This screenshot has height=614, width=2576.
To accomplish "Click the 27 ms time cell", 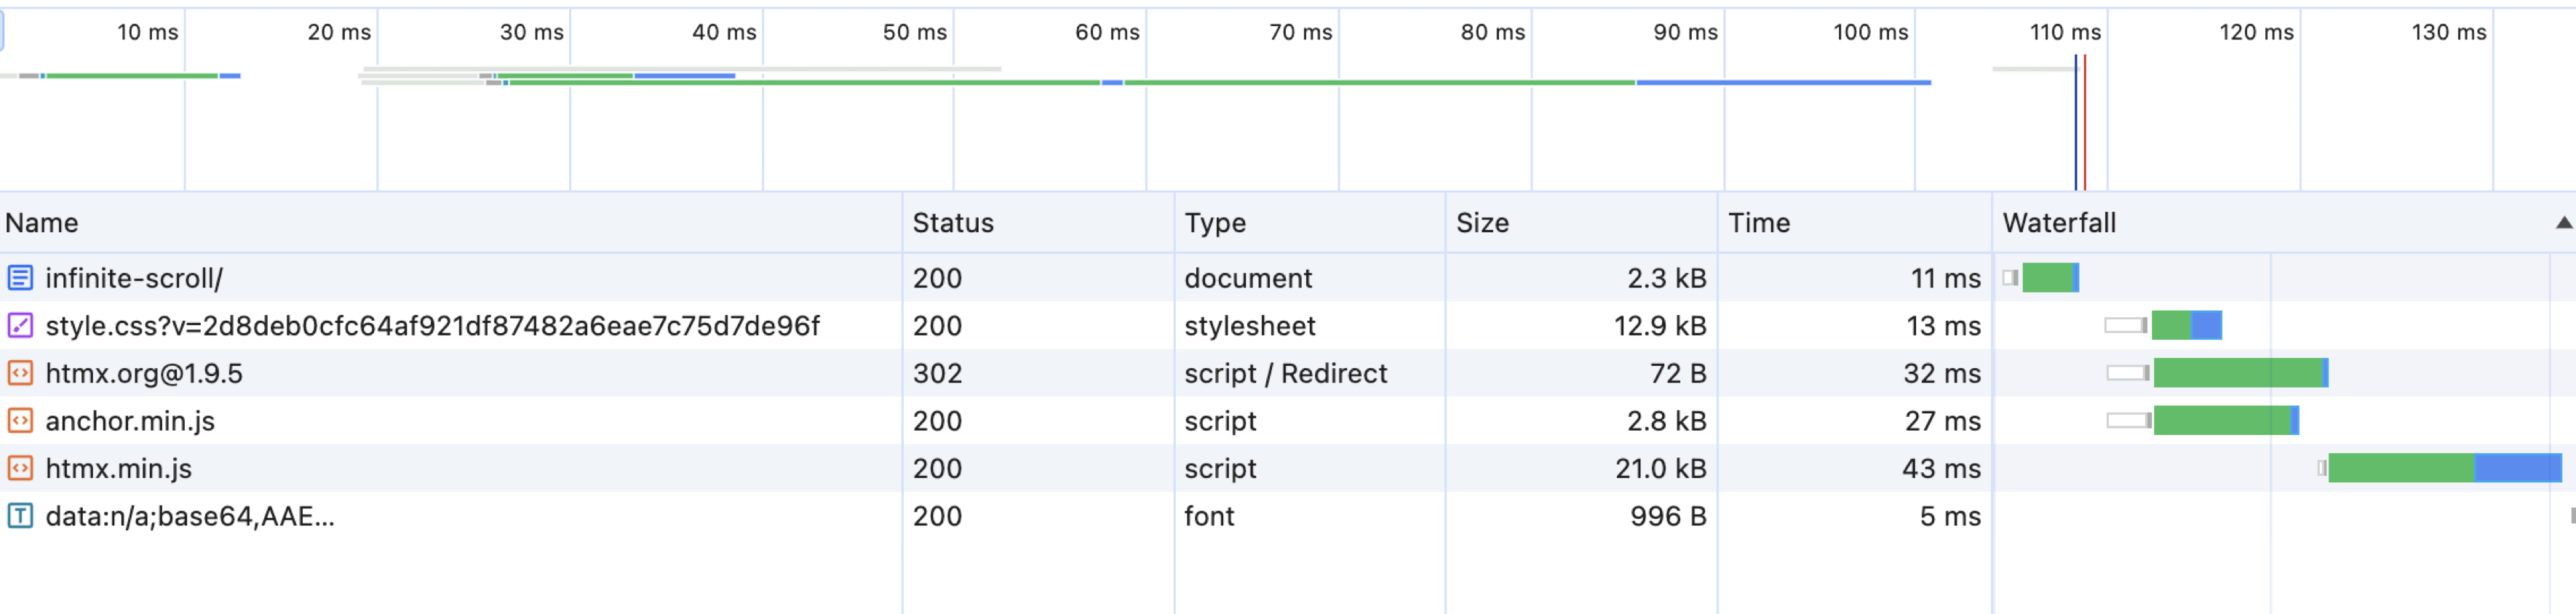I will 1942,421.
